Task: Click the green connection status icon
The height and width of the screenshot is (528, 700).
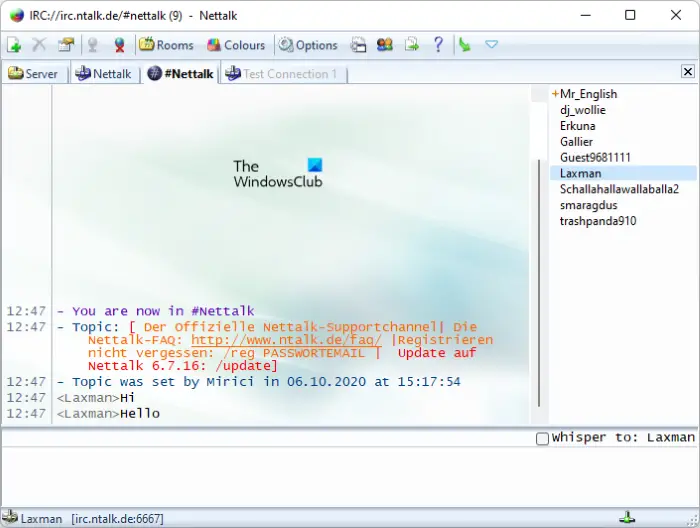Action: 627,518
